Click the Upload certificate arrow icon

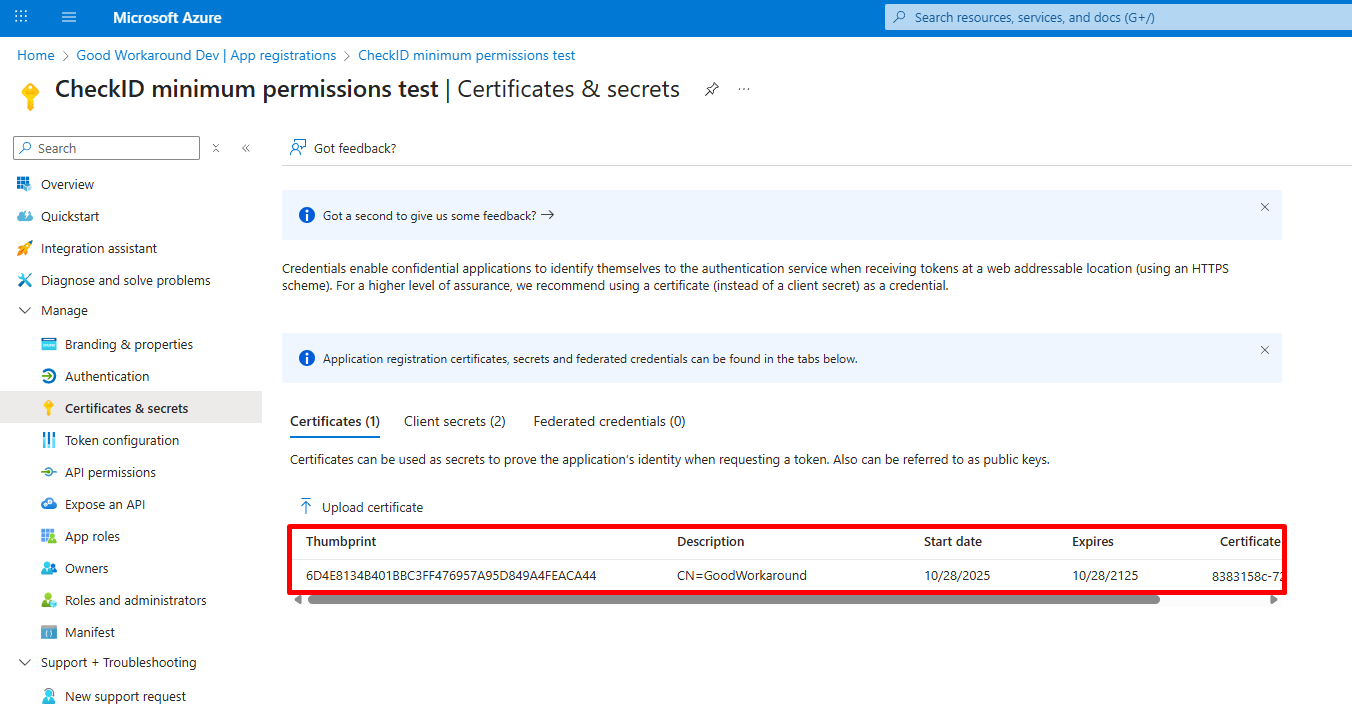click(x=306, y=507)
